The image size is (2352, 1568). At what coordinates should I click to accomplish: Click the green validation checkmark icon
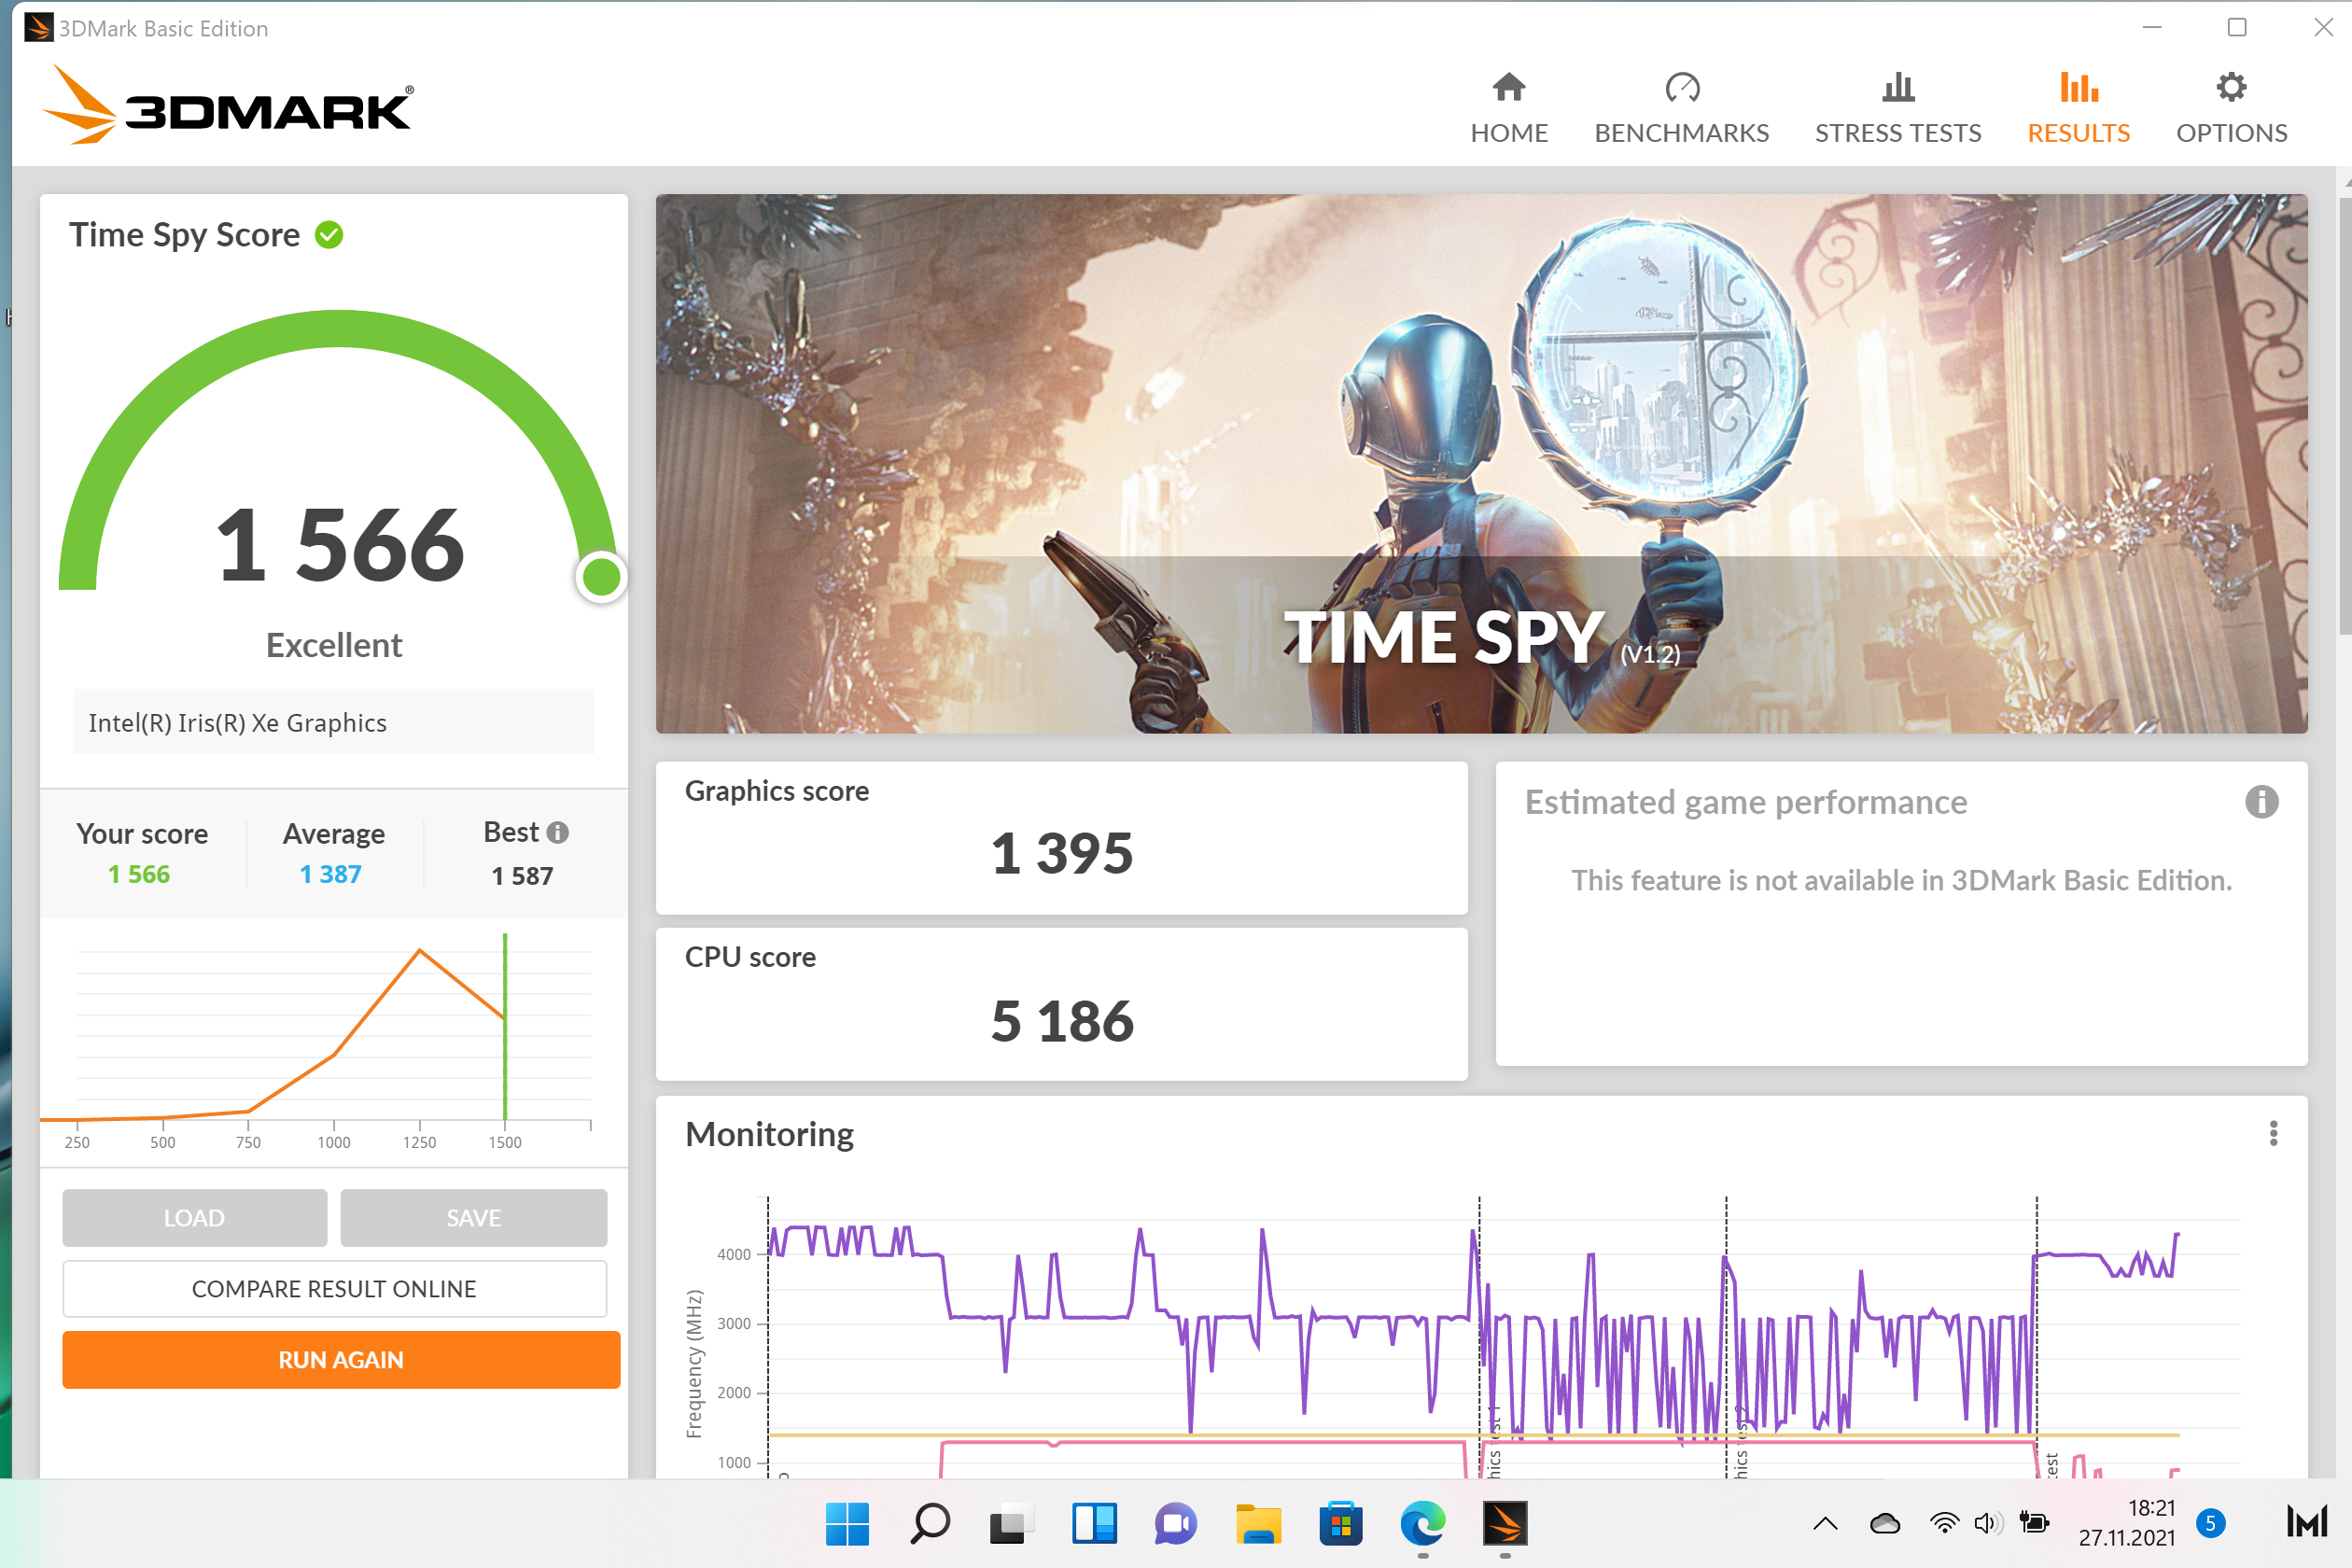329,235
